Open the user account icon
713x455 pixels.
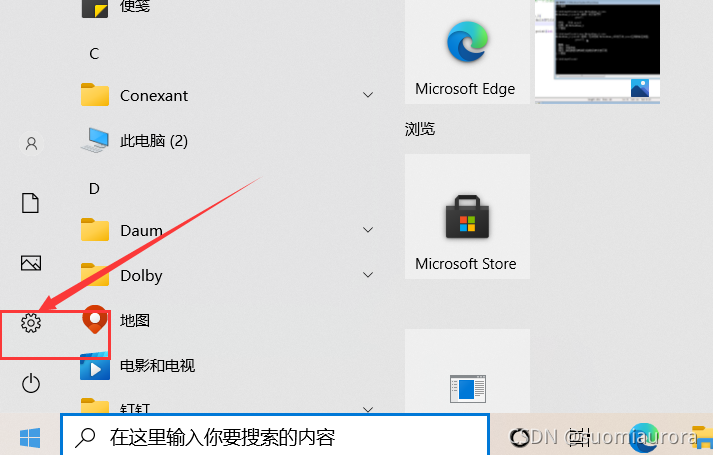click(31, 144)
